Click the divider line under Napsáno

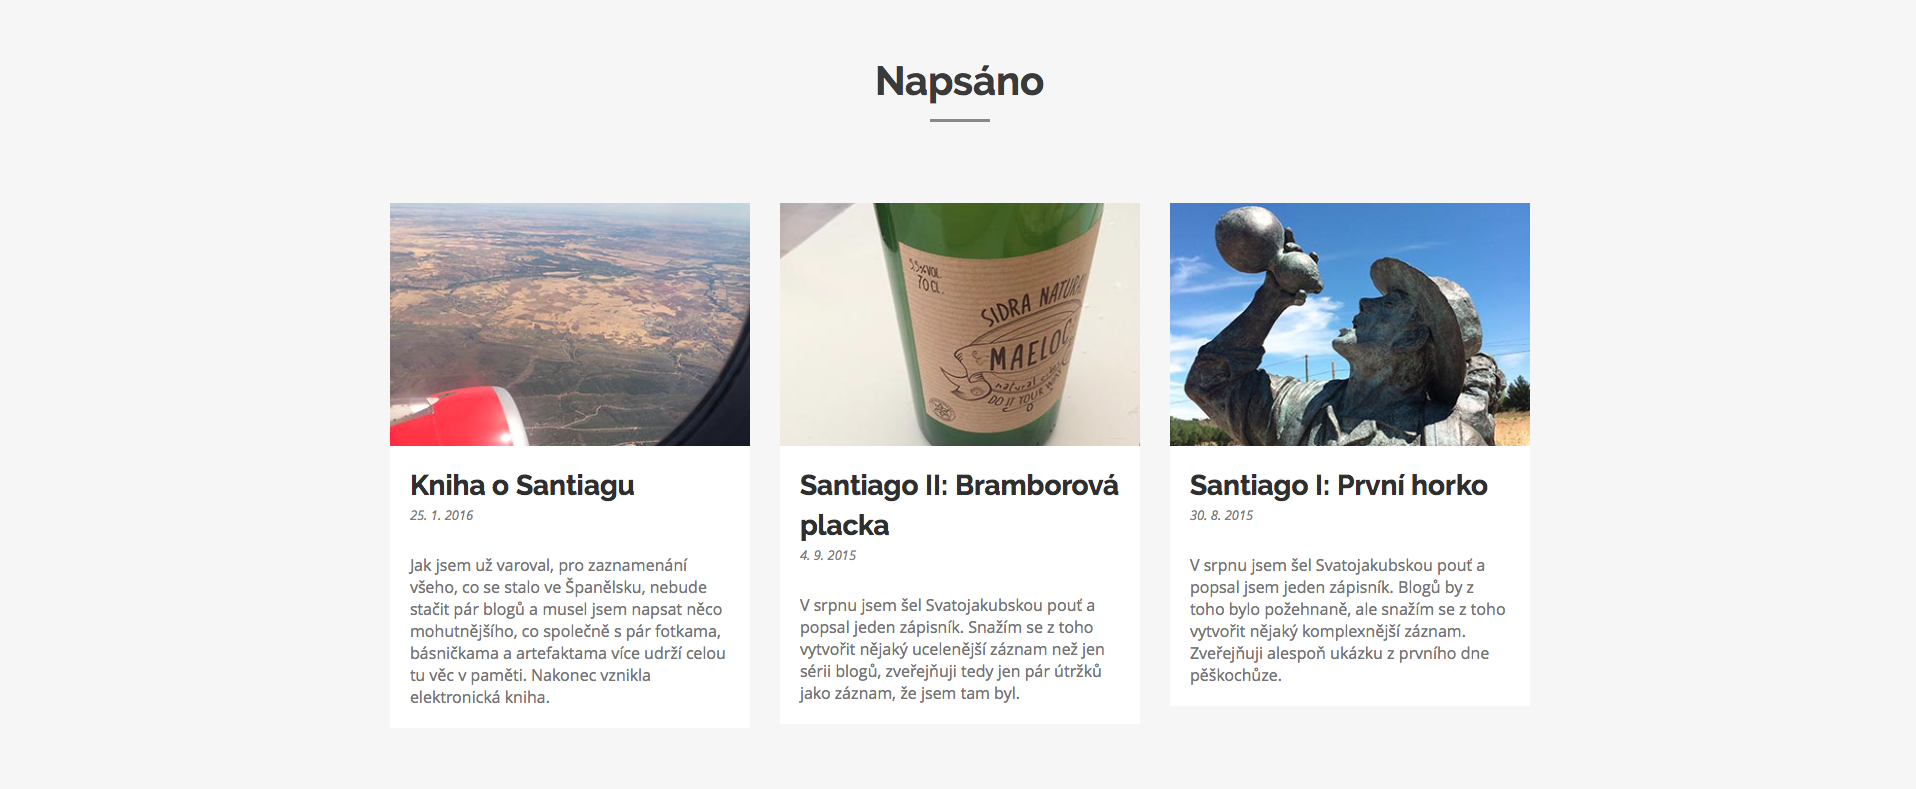959,120
